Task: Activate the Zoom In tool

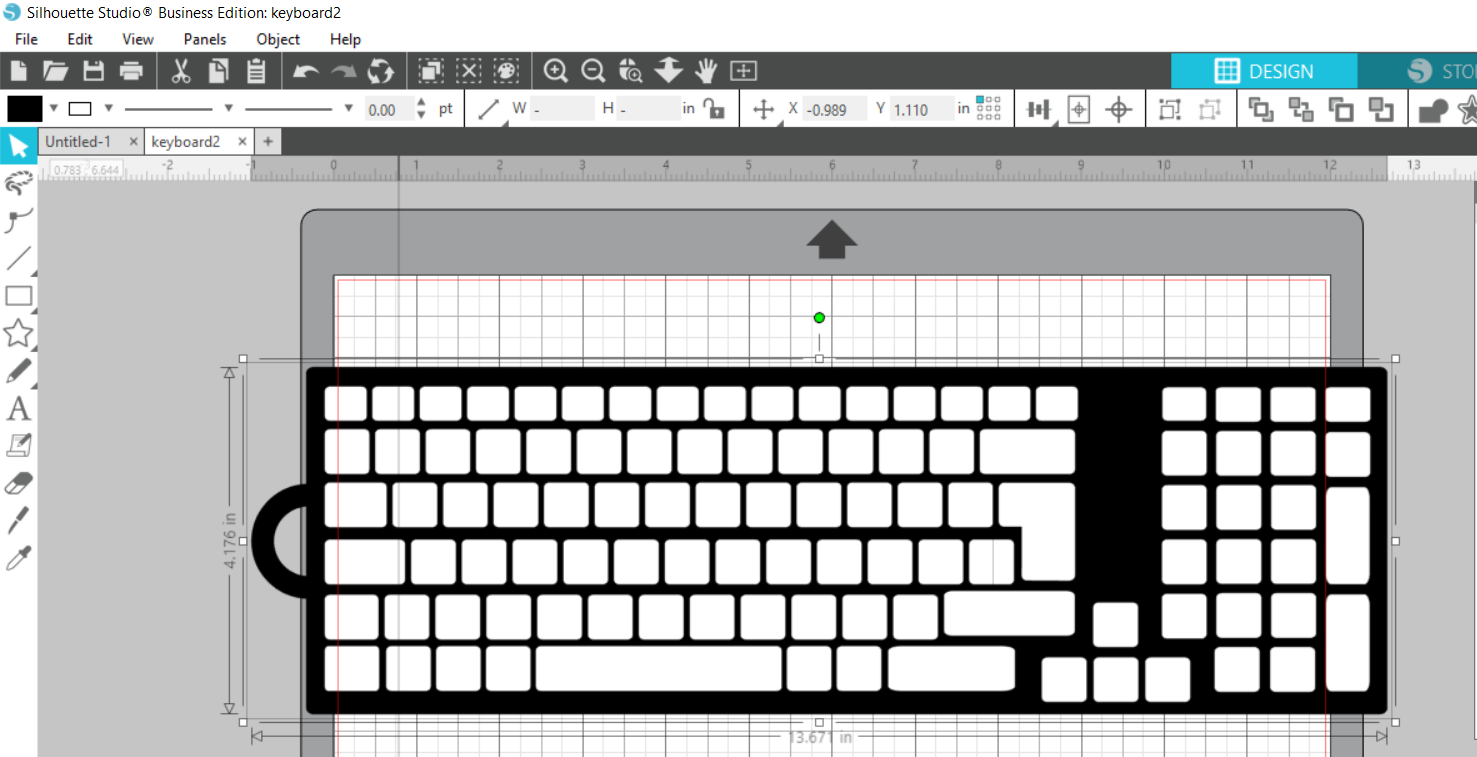Action: click(x=555, y=70)
